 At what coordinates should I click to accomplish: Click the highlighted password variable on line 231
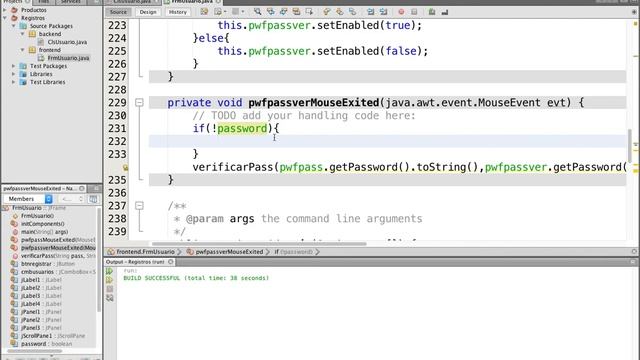click(242, 129)
